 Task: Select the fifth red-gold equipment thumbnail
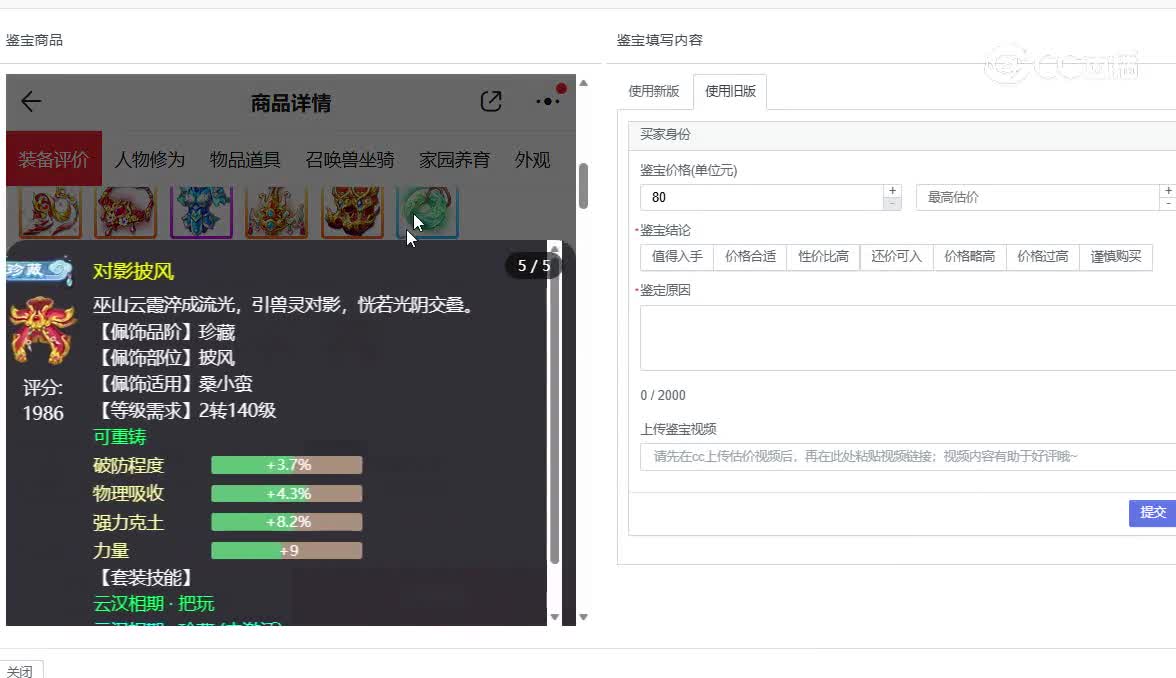click(x=352, y=212)
